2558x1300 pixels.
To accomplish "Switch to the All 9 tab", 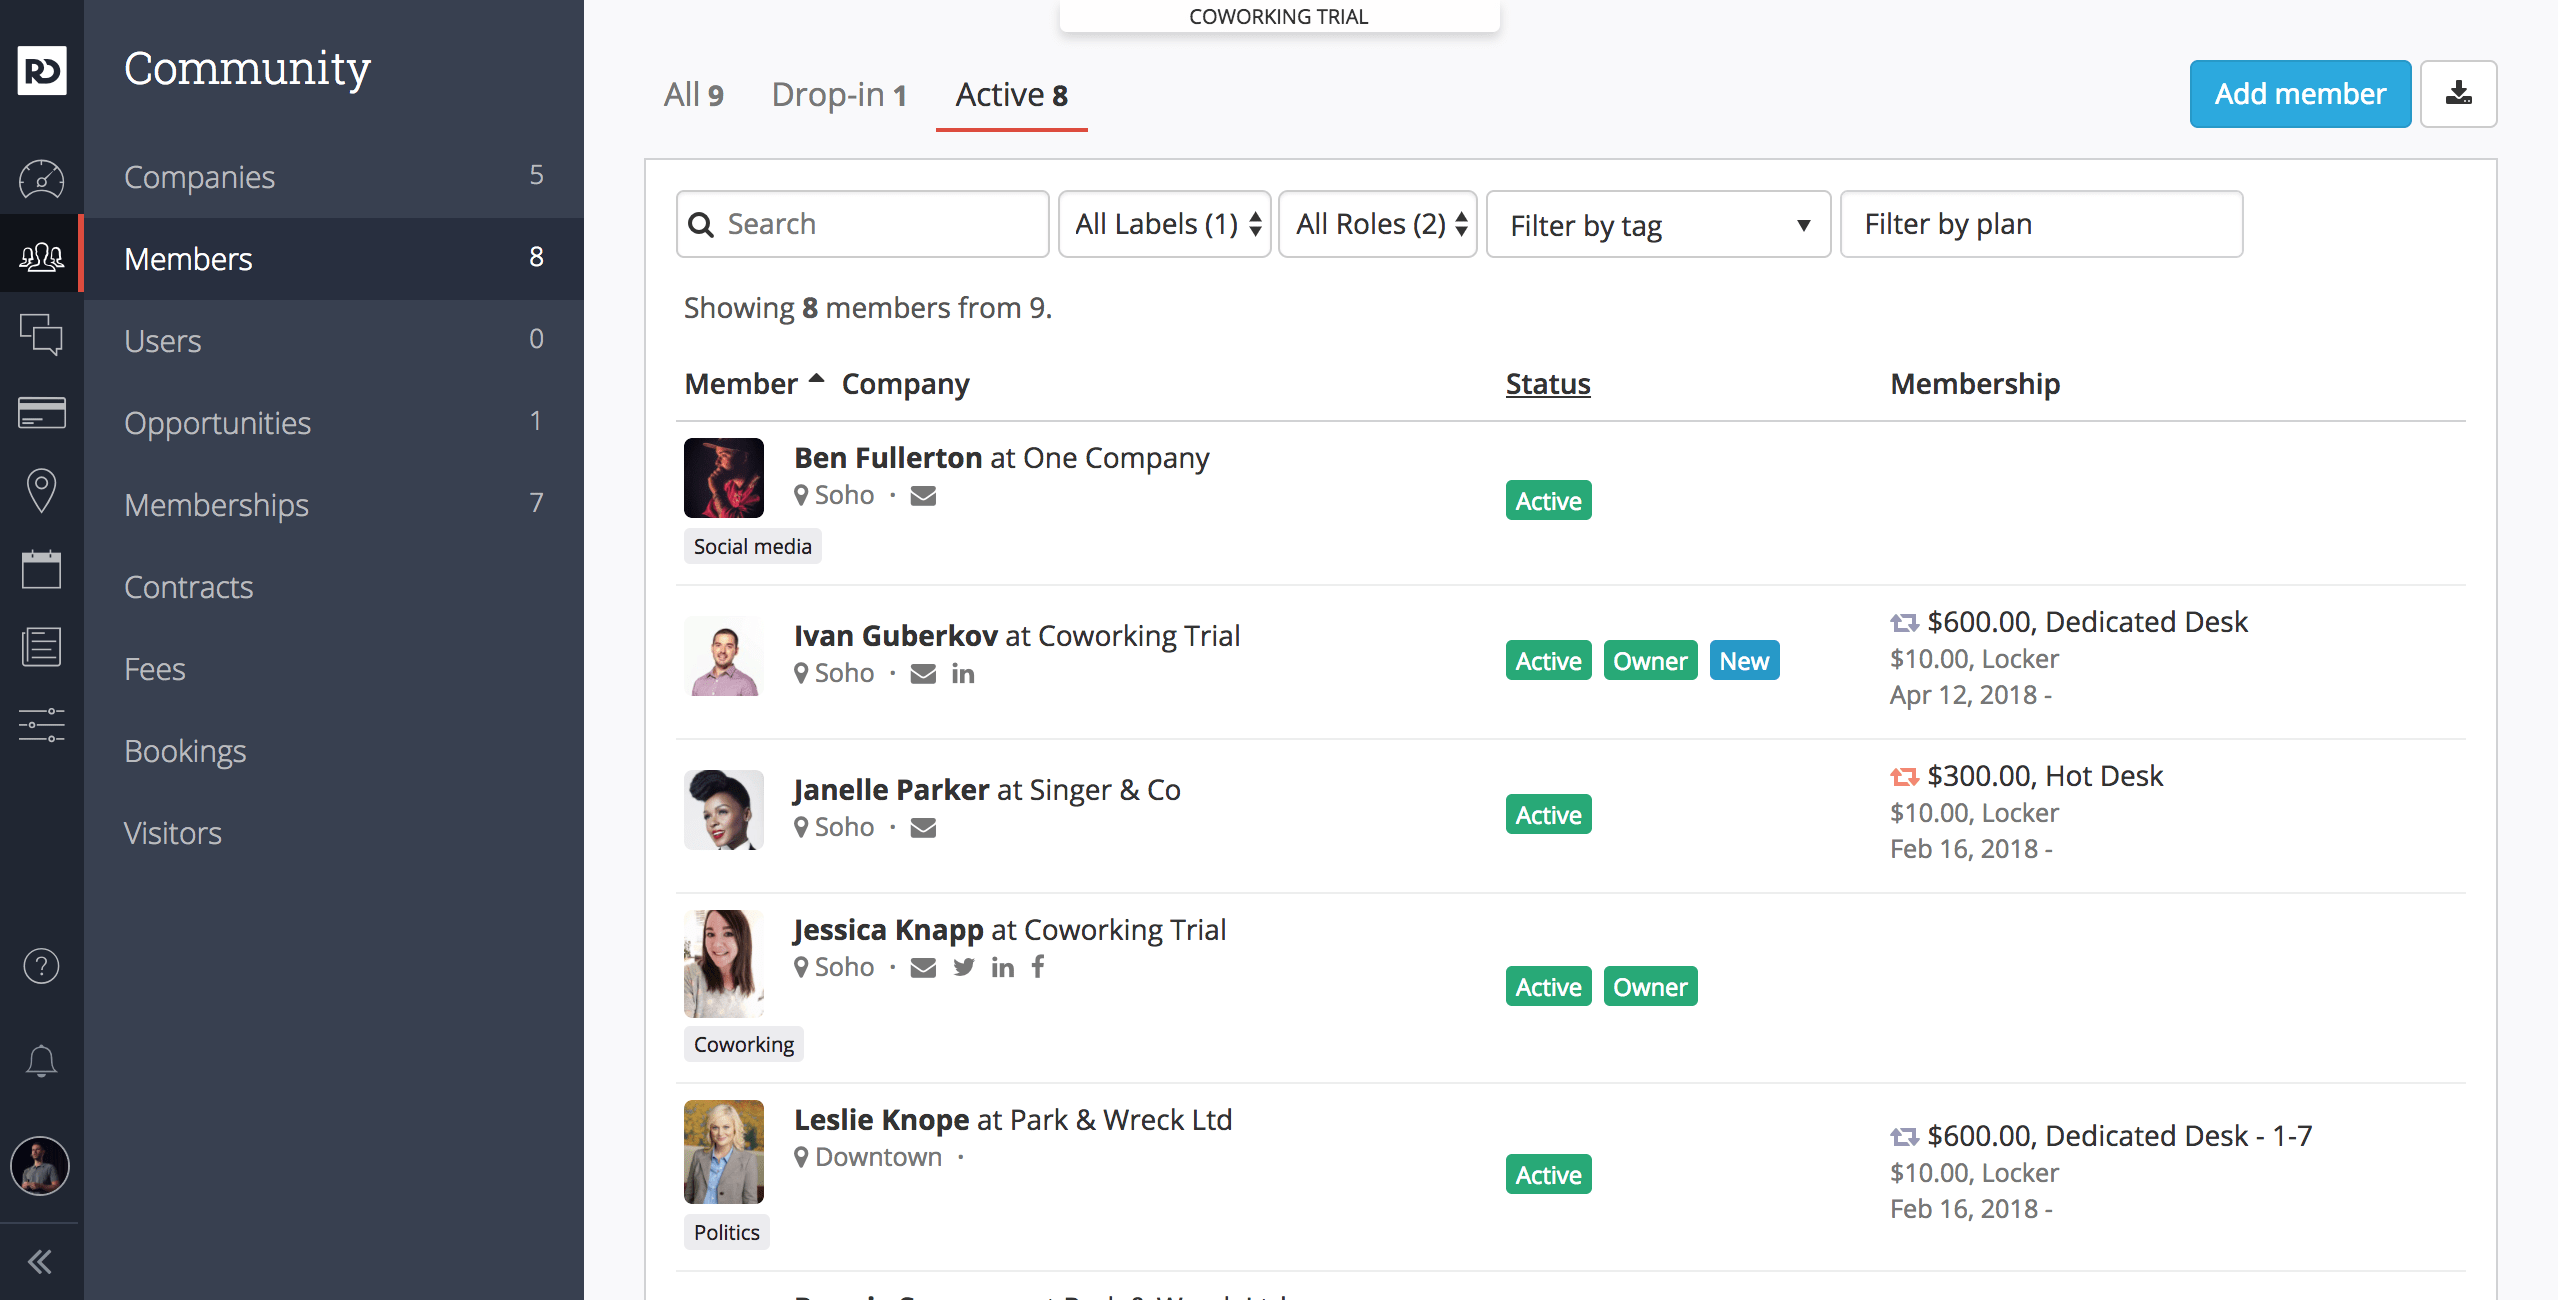I will click(x=693, y=95).
